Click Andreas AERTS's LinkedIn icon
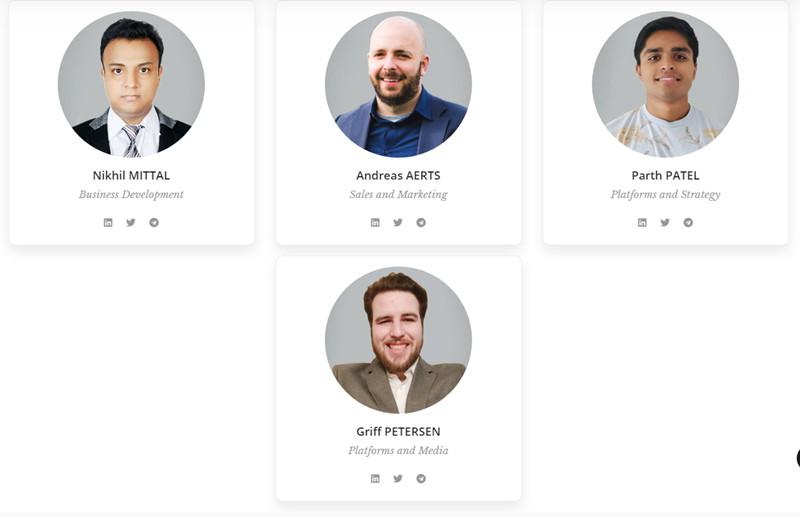 375,223
